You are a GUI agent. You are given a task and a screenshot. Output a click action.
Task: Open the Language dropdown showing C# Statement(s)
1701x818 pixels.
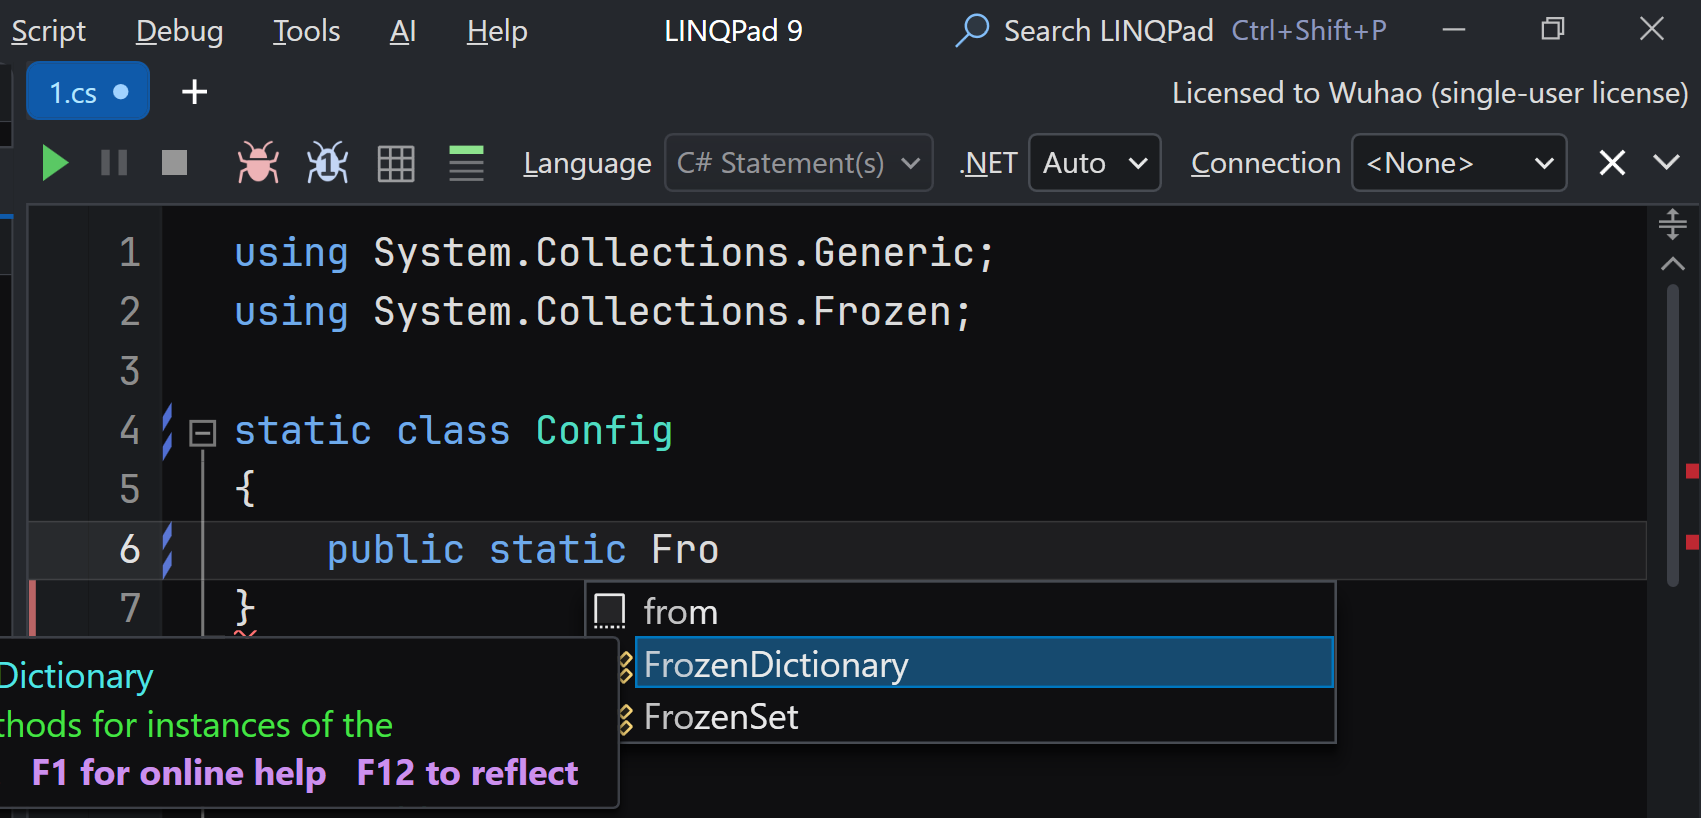click(798, 163)
